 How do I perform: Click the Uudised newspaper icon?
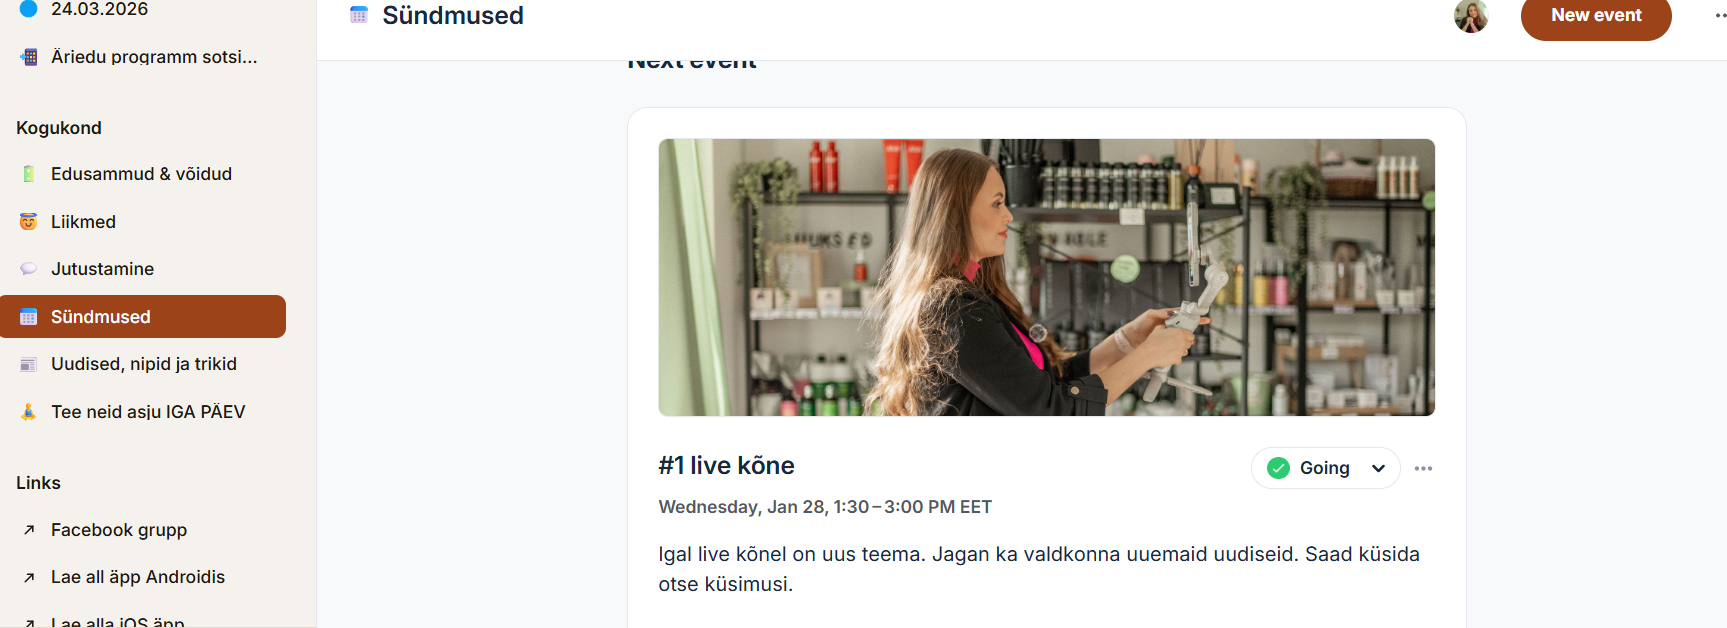(x=29, y=364)
